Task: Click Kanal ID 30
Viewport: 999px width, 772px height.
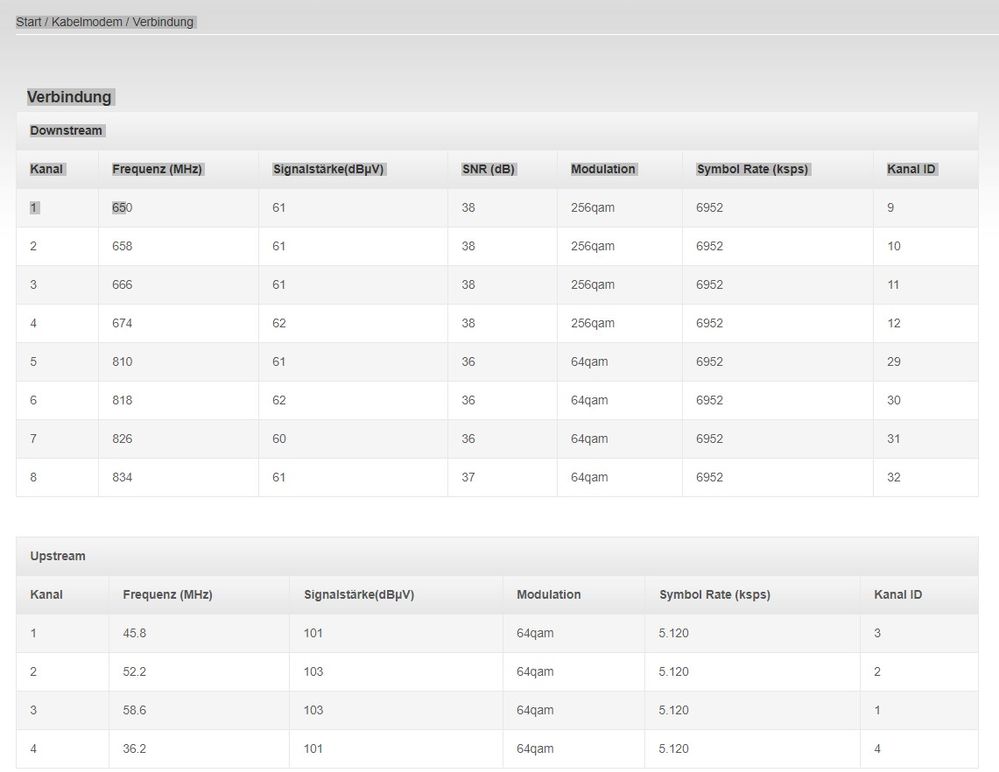Action: (894, 401)
